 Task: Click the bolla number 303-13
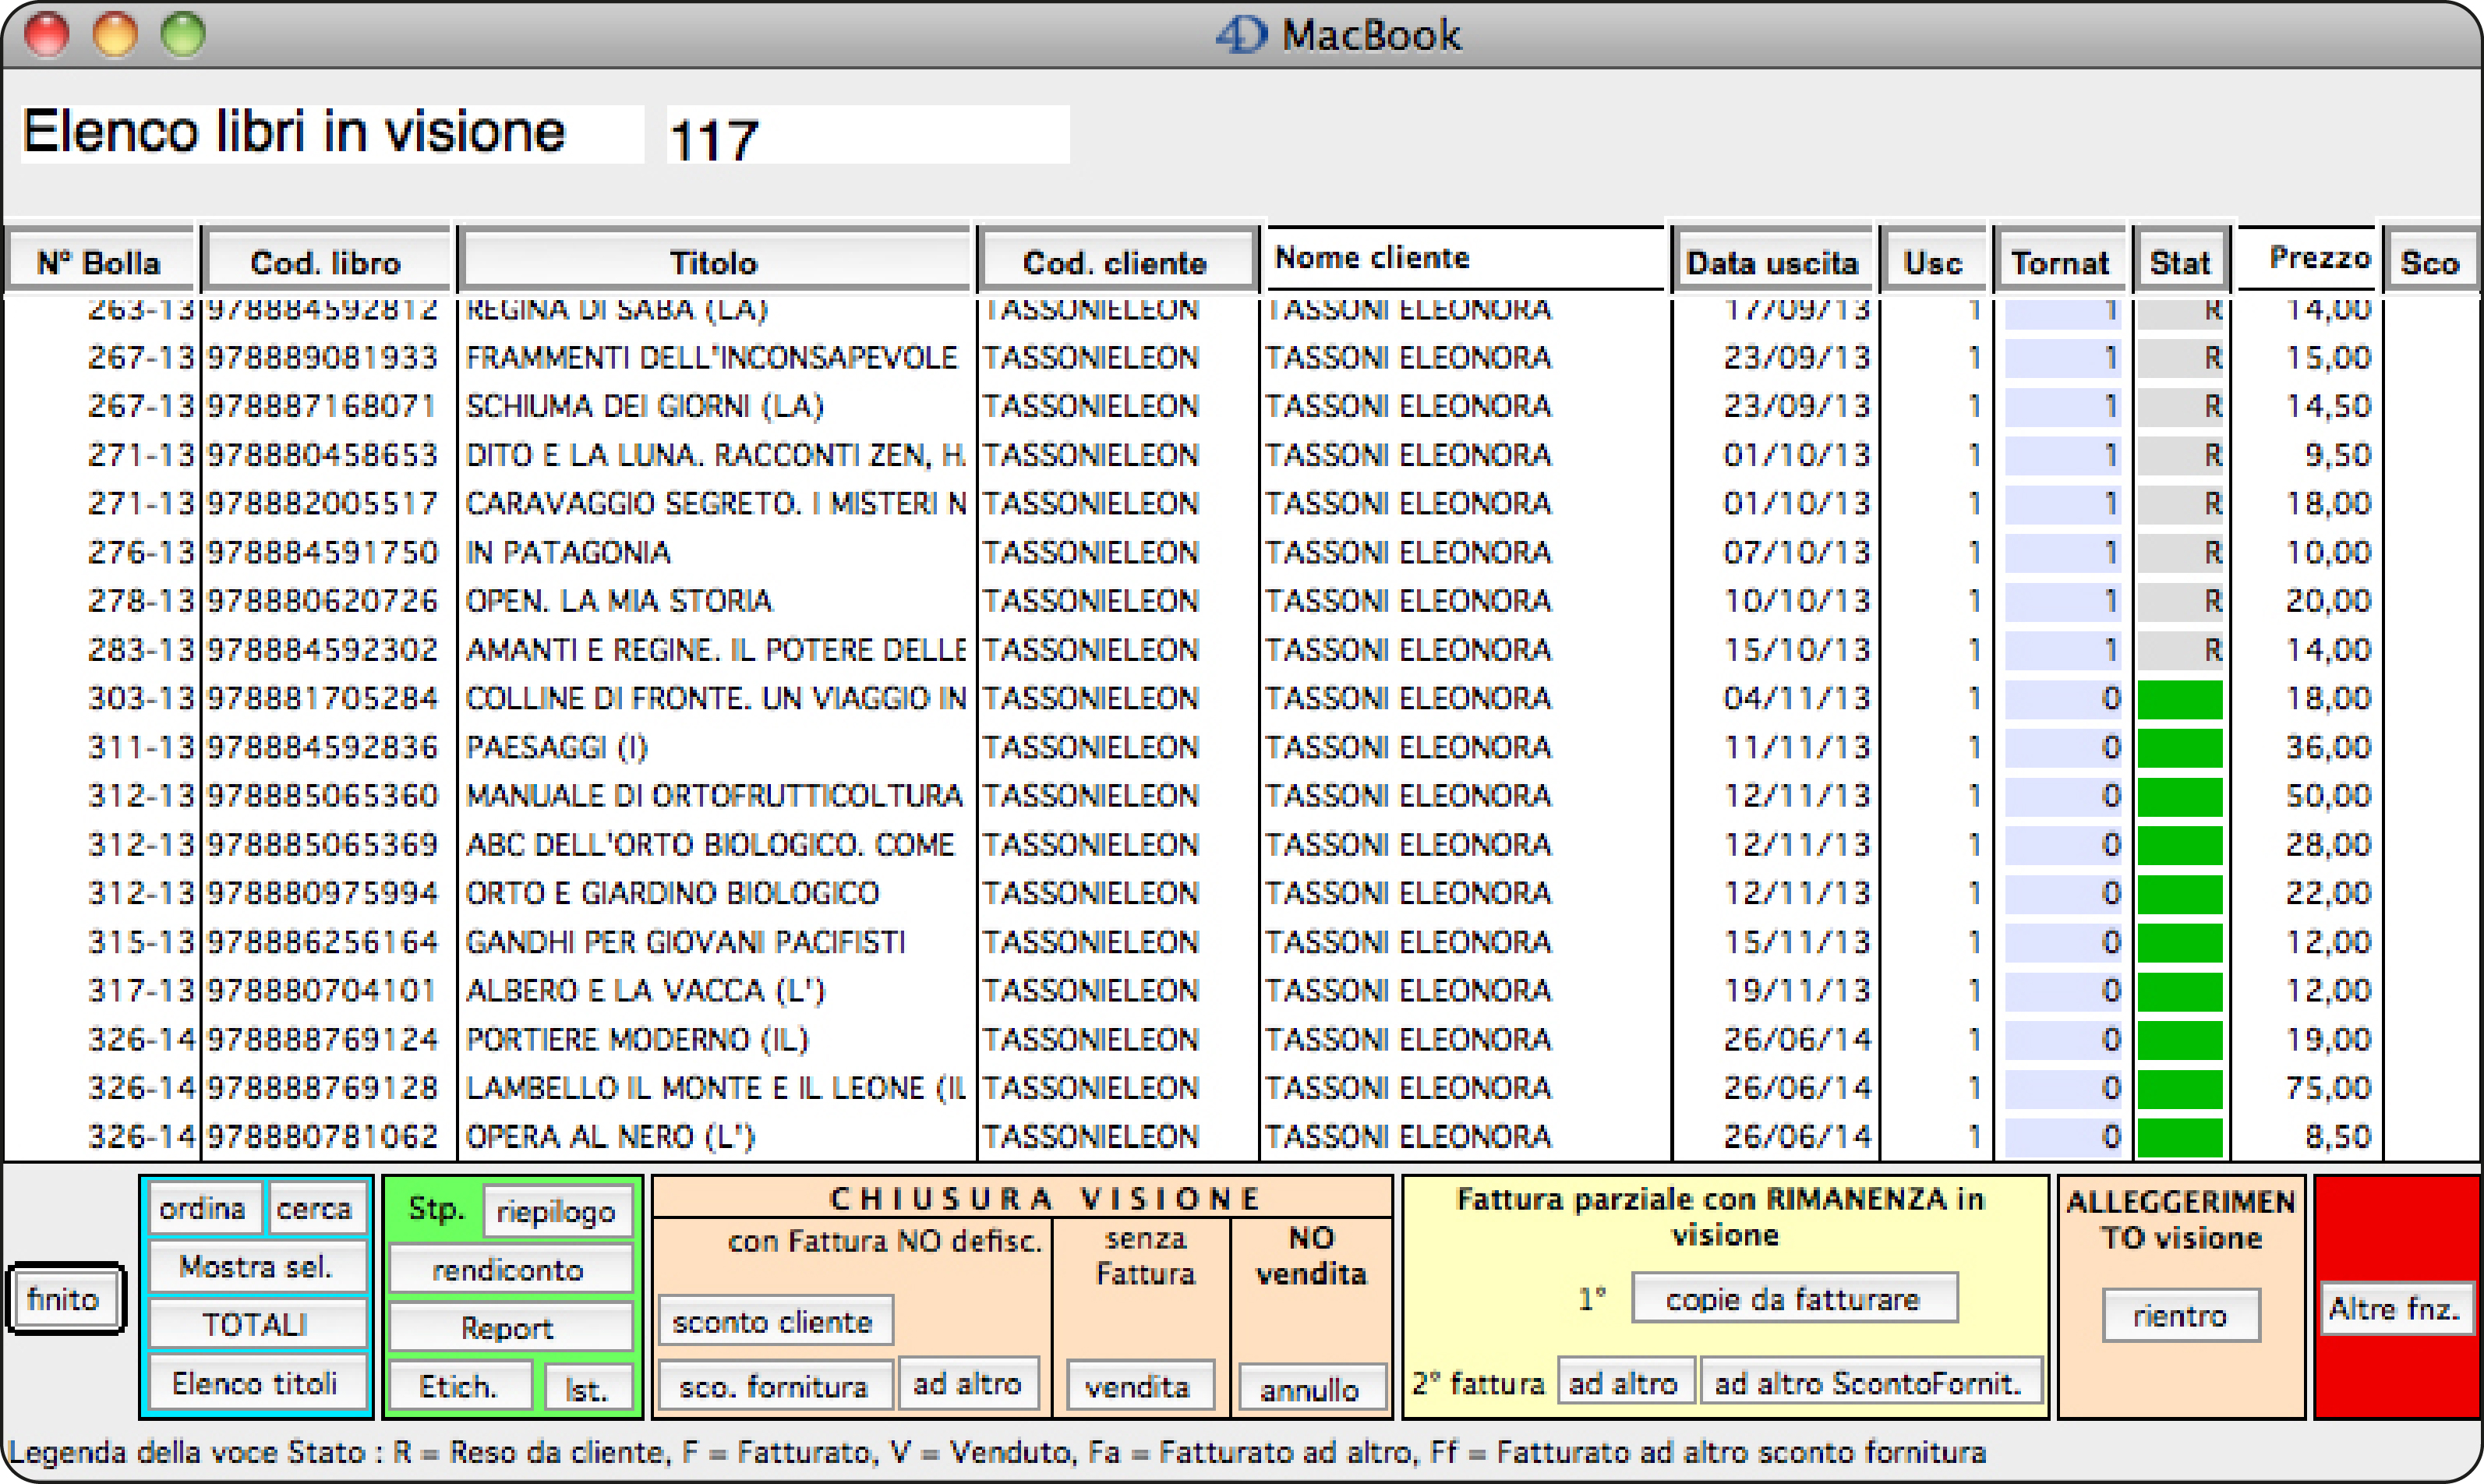141,698
